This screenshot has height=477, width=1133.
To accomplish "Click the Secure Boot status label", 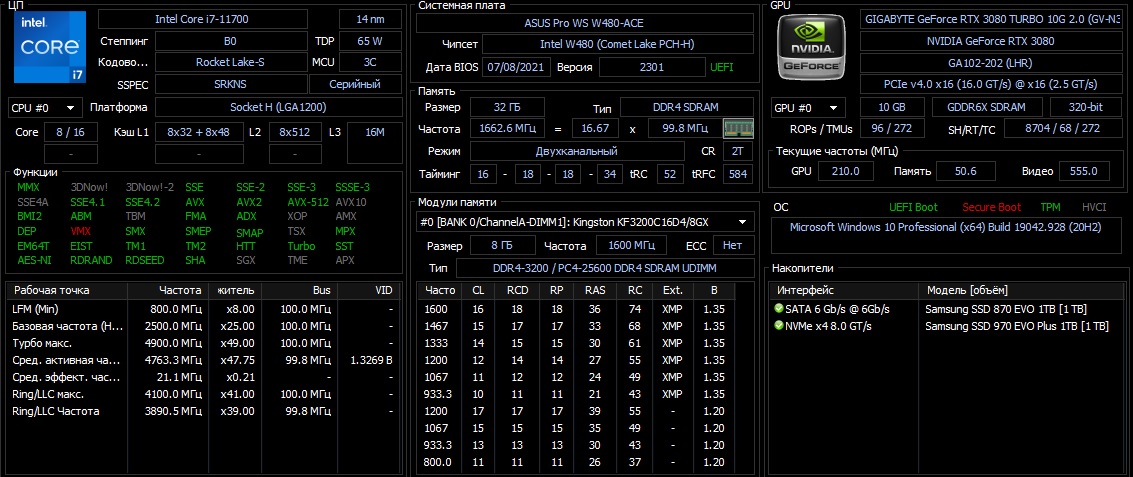I will (991, 207).
